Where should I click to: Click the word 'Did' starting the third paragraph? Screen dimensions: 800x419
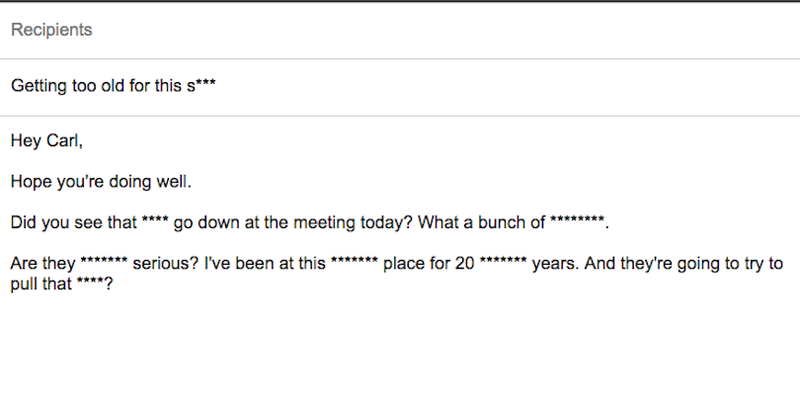(x=24, y=223)
